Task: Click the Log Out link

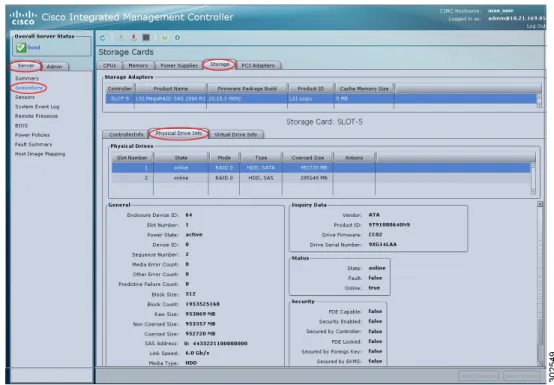Action: [536, 26]
